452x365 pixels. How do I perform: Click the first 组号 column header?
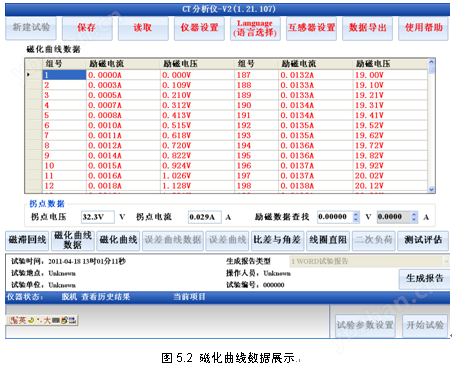coord(64,64)
